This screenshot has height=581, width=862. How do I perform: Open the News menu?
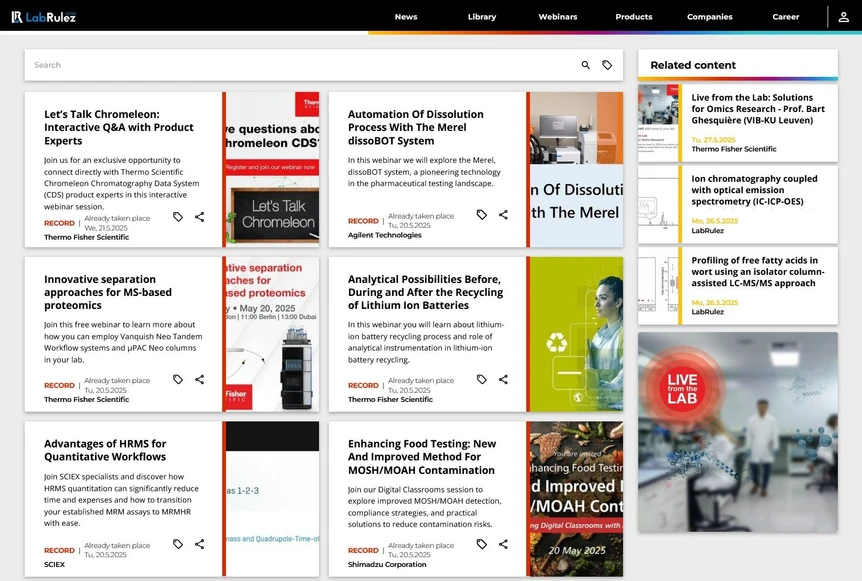pos(405,17)
